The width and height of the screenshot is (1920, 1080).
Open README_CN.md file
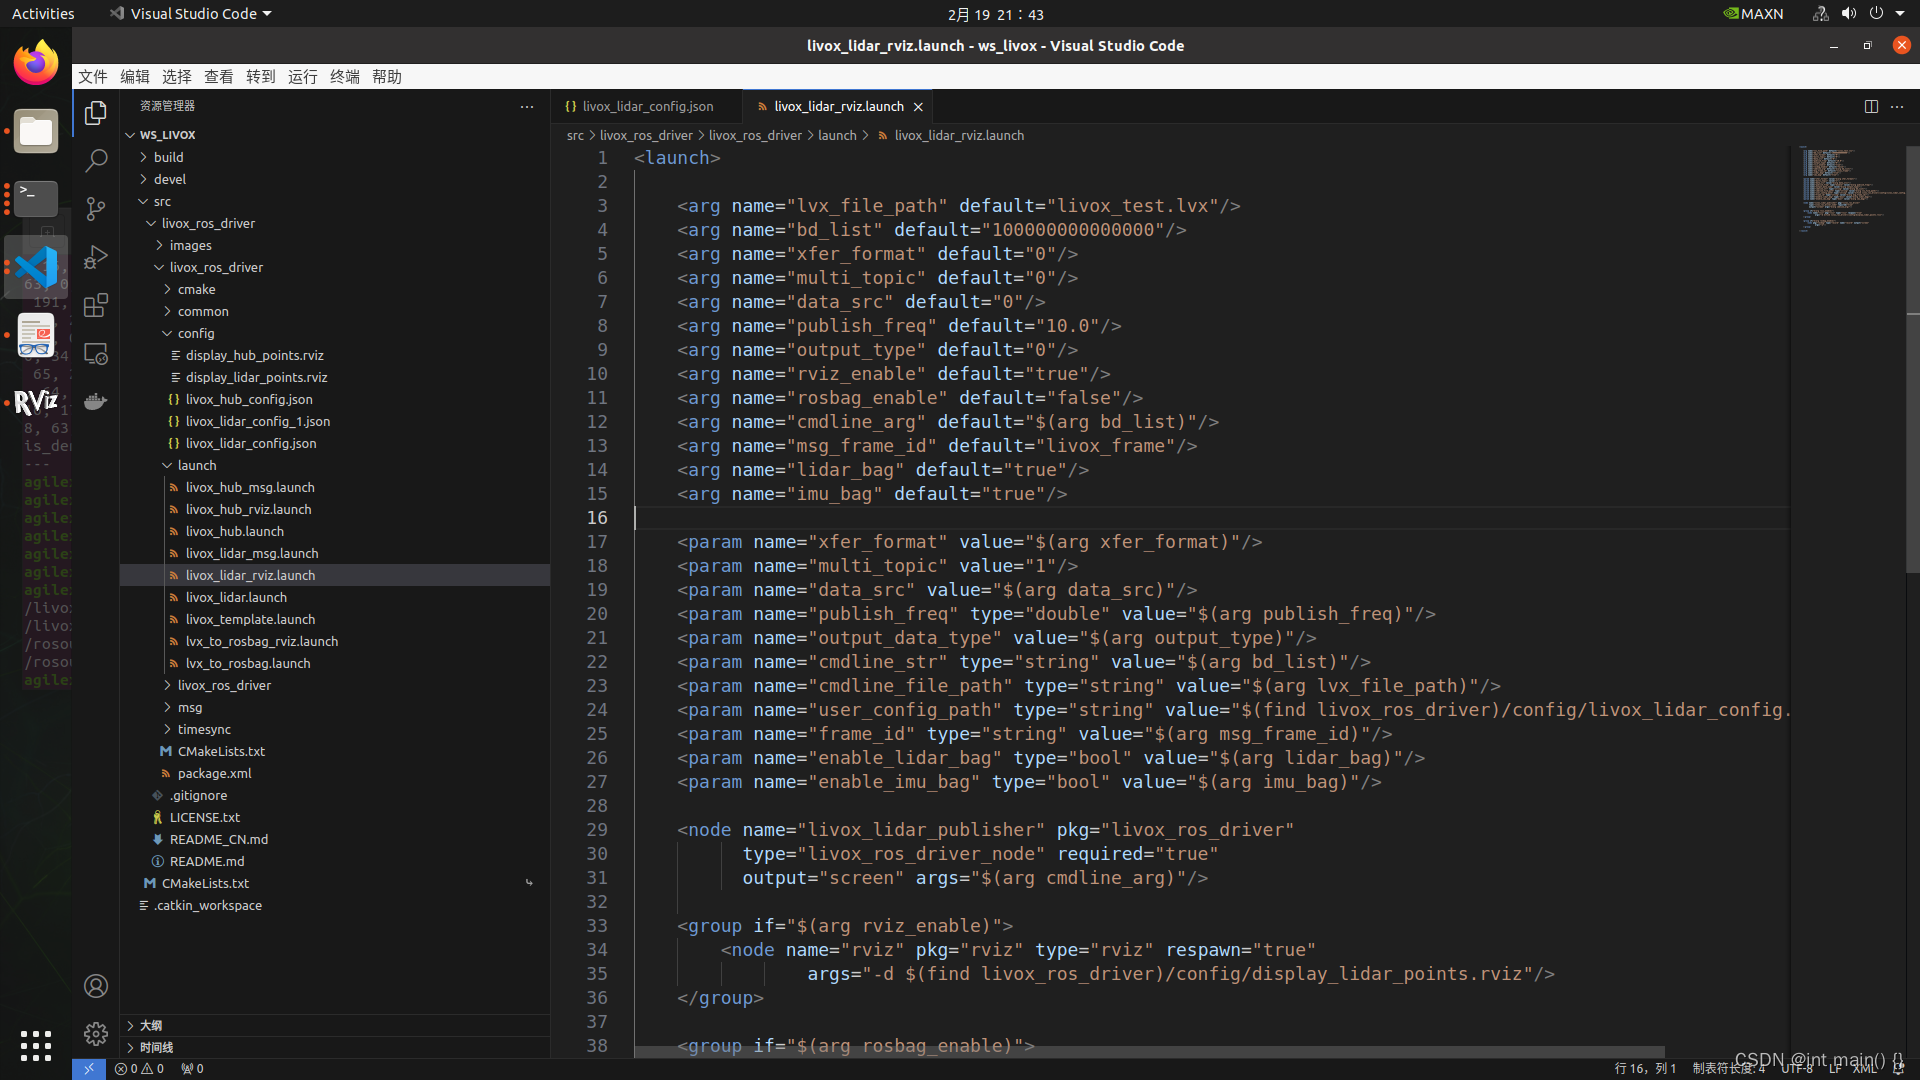coord(218,839)
